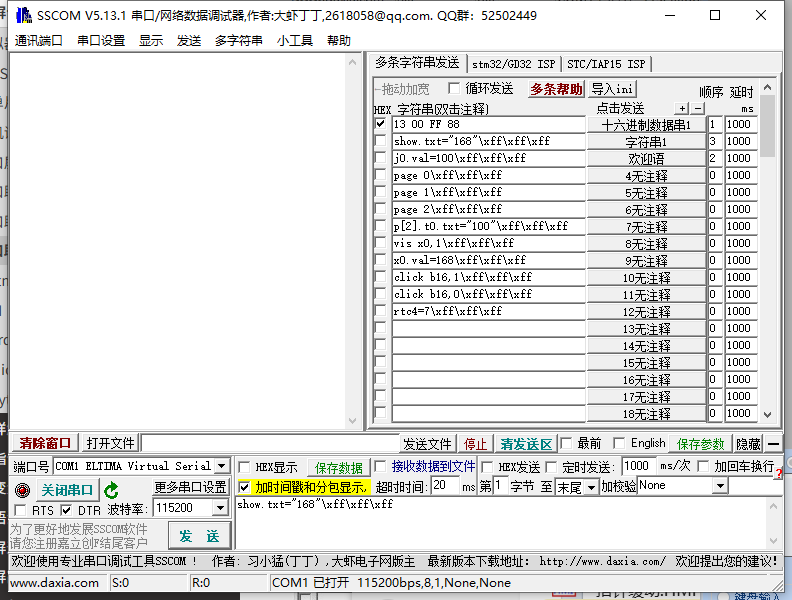The width and height of the screenshot is (792, 600).
Task: Toggle the HEX发送 checkbox
Action: [487, 467]
